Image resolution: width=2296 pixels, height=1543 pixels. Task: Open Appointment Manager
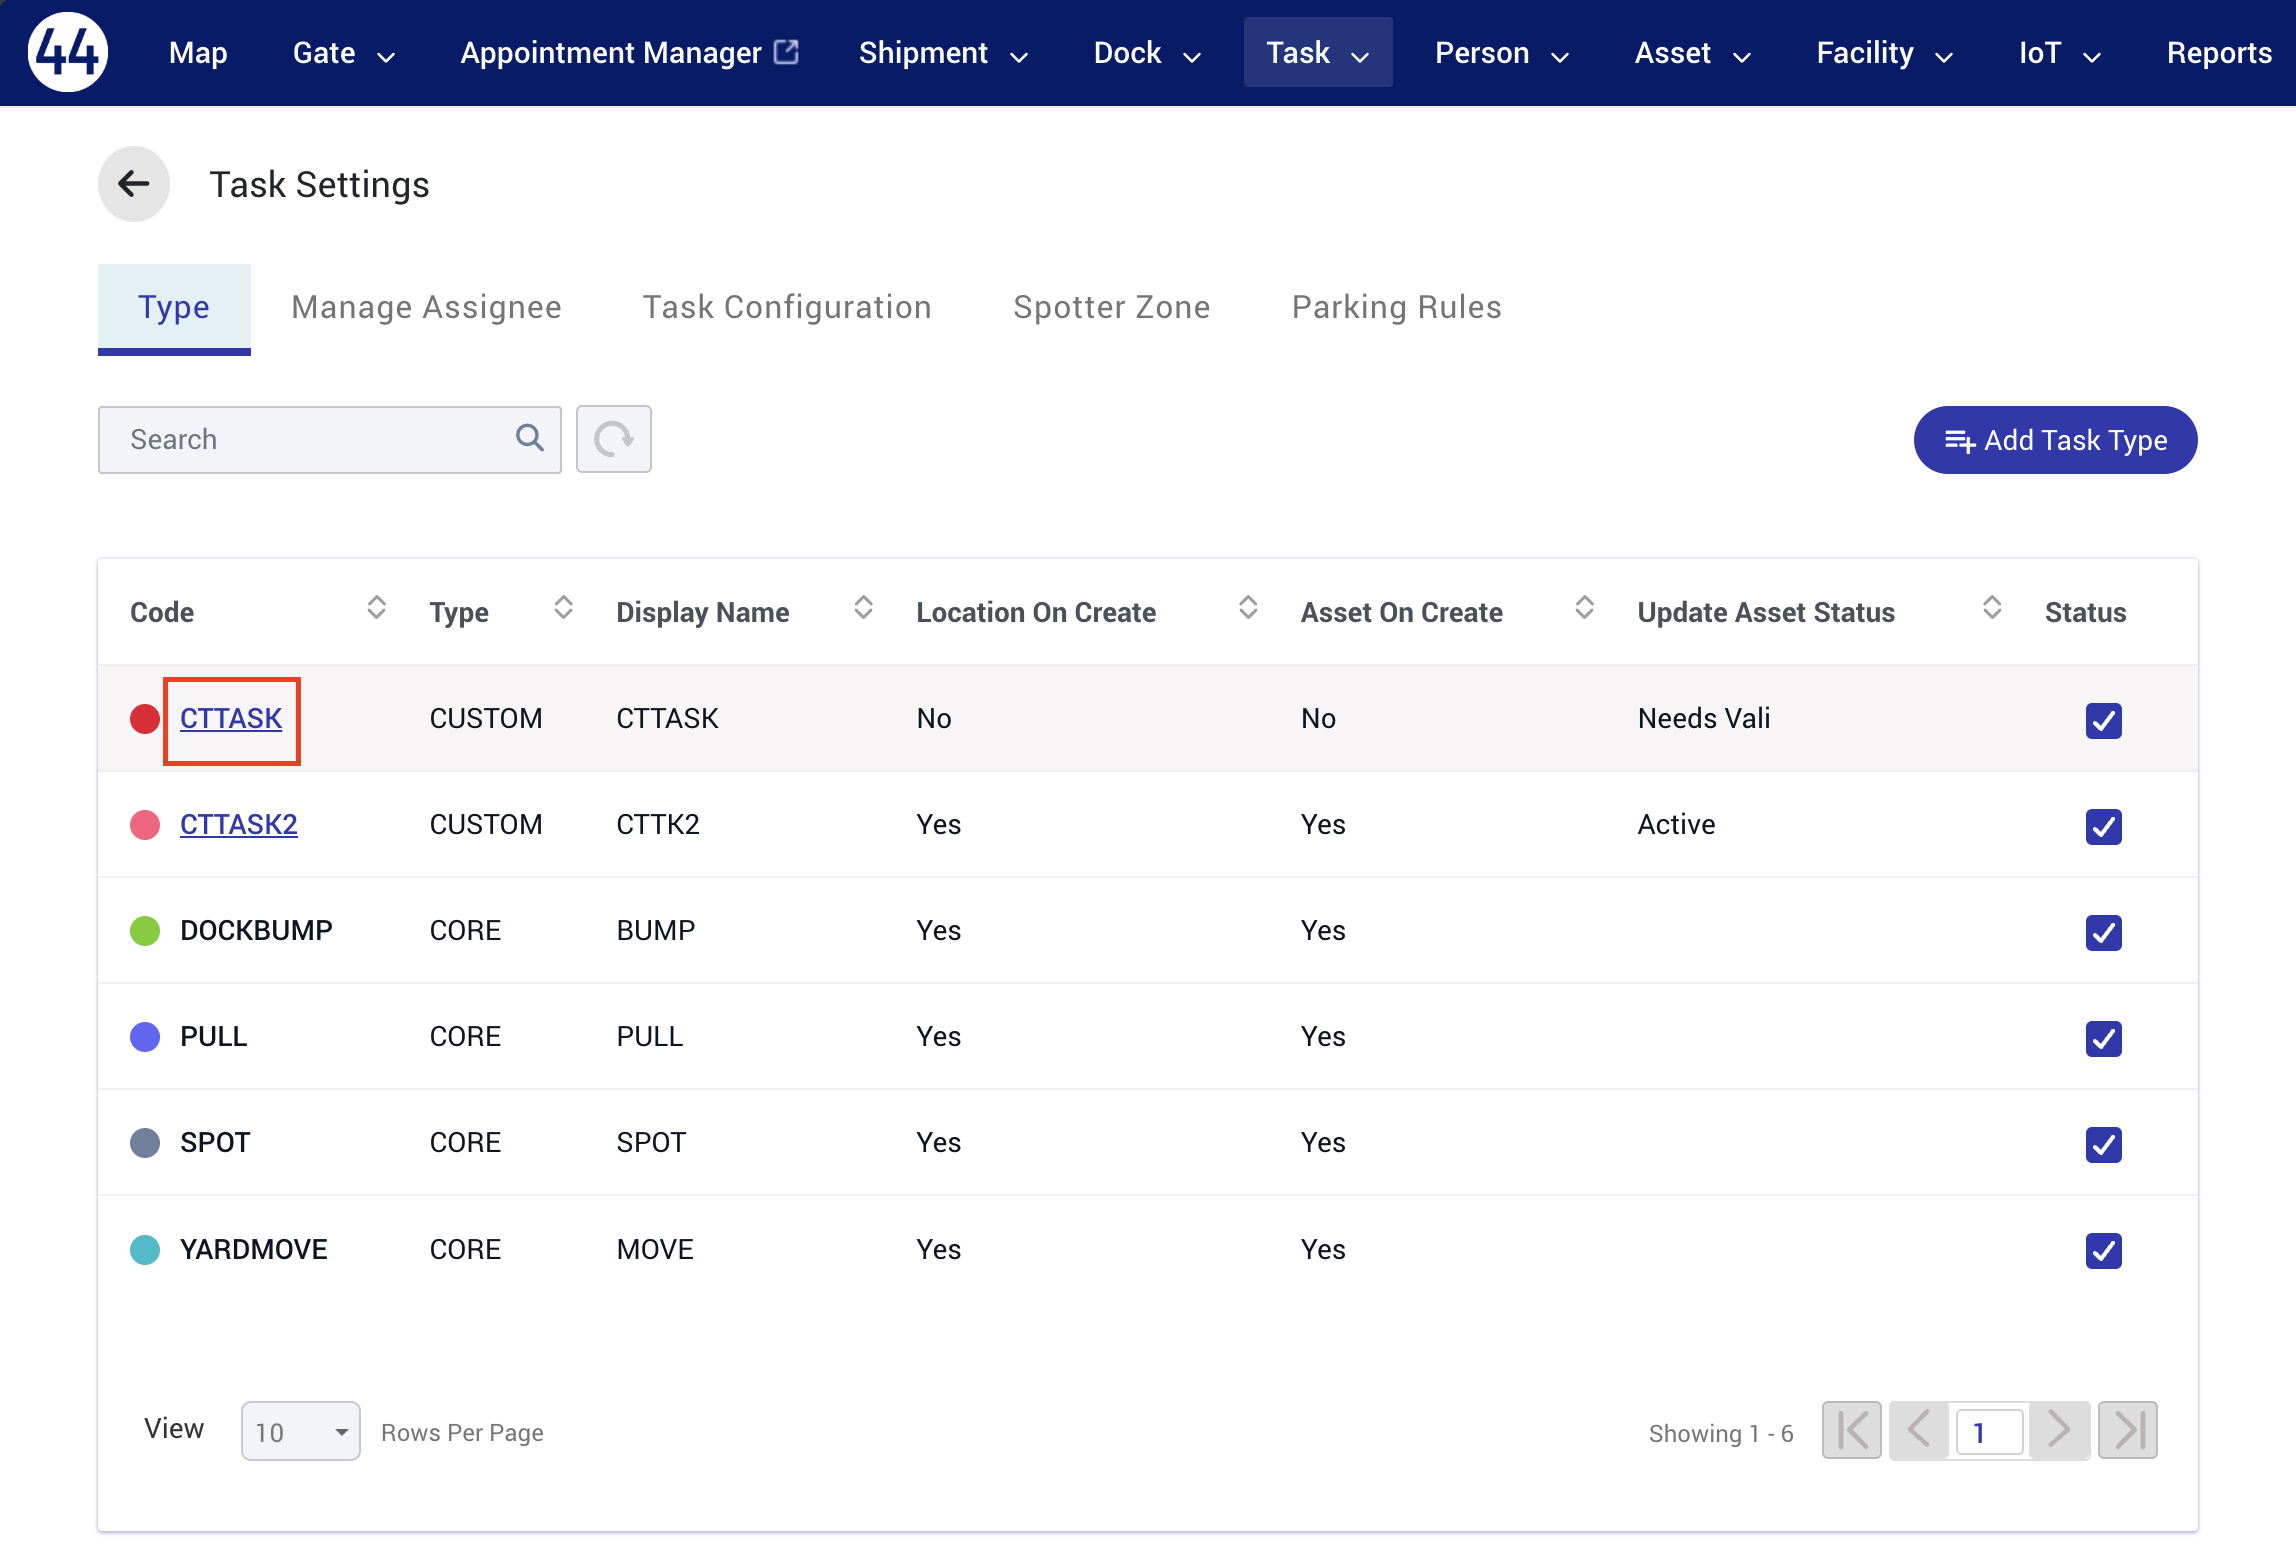629,53
